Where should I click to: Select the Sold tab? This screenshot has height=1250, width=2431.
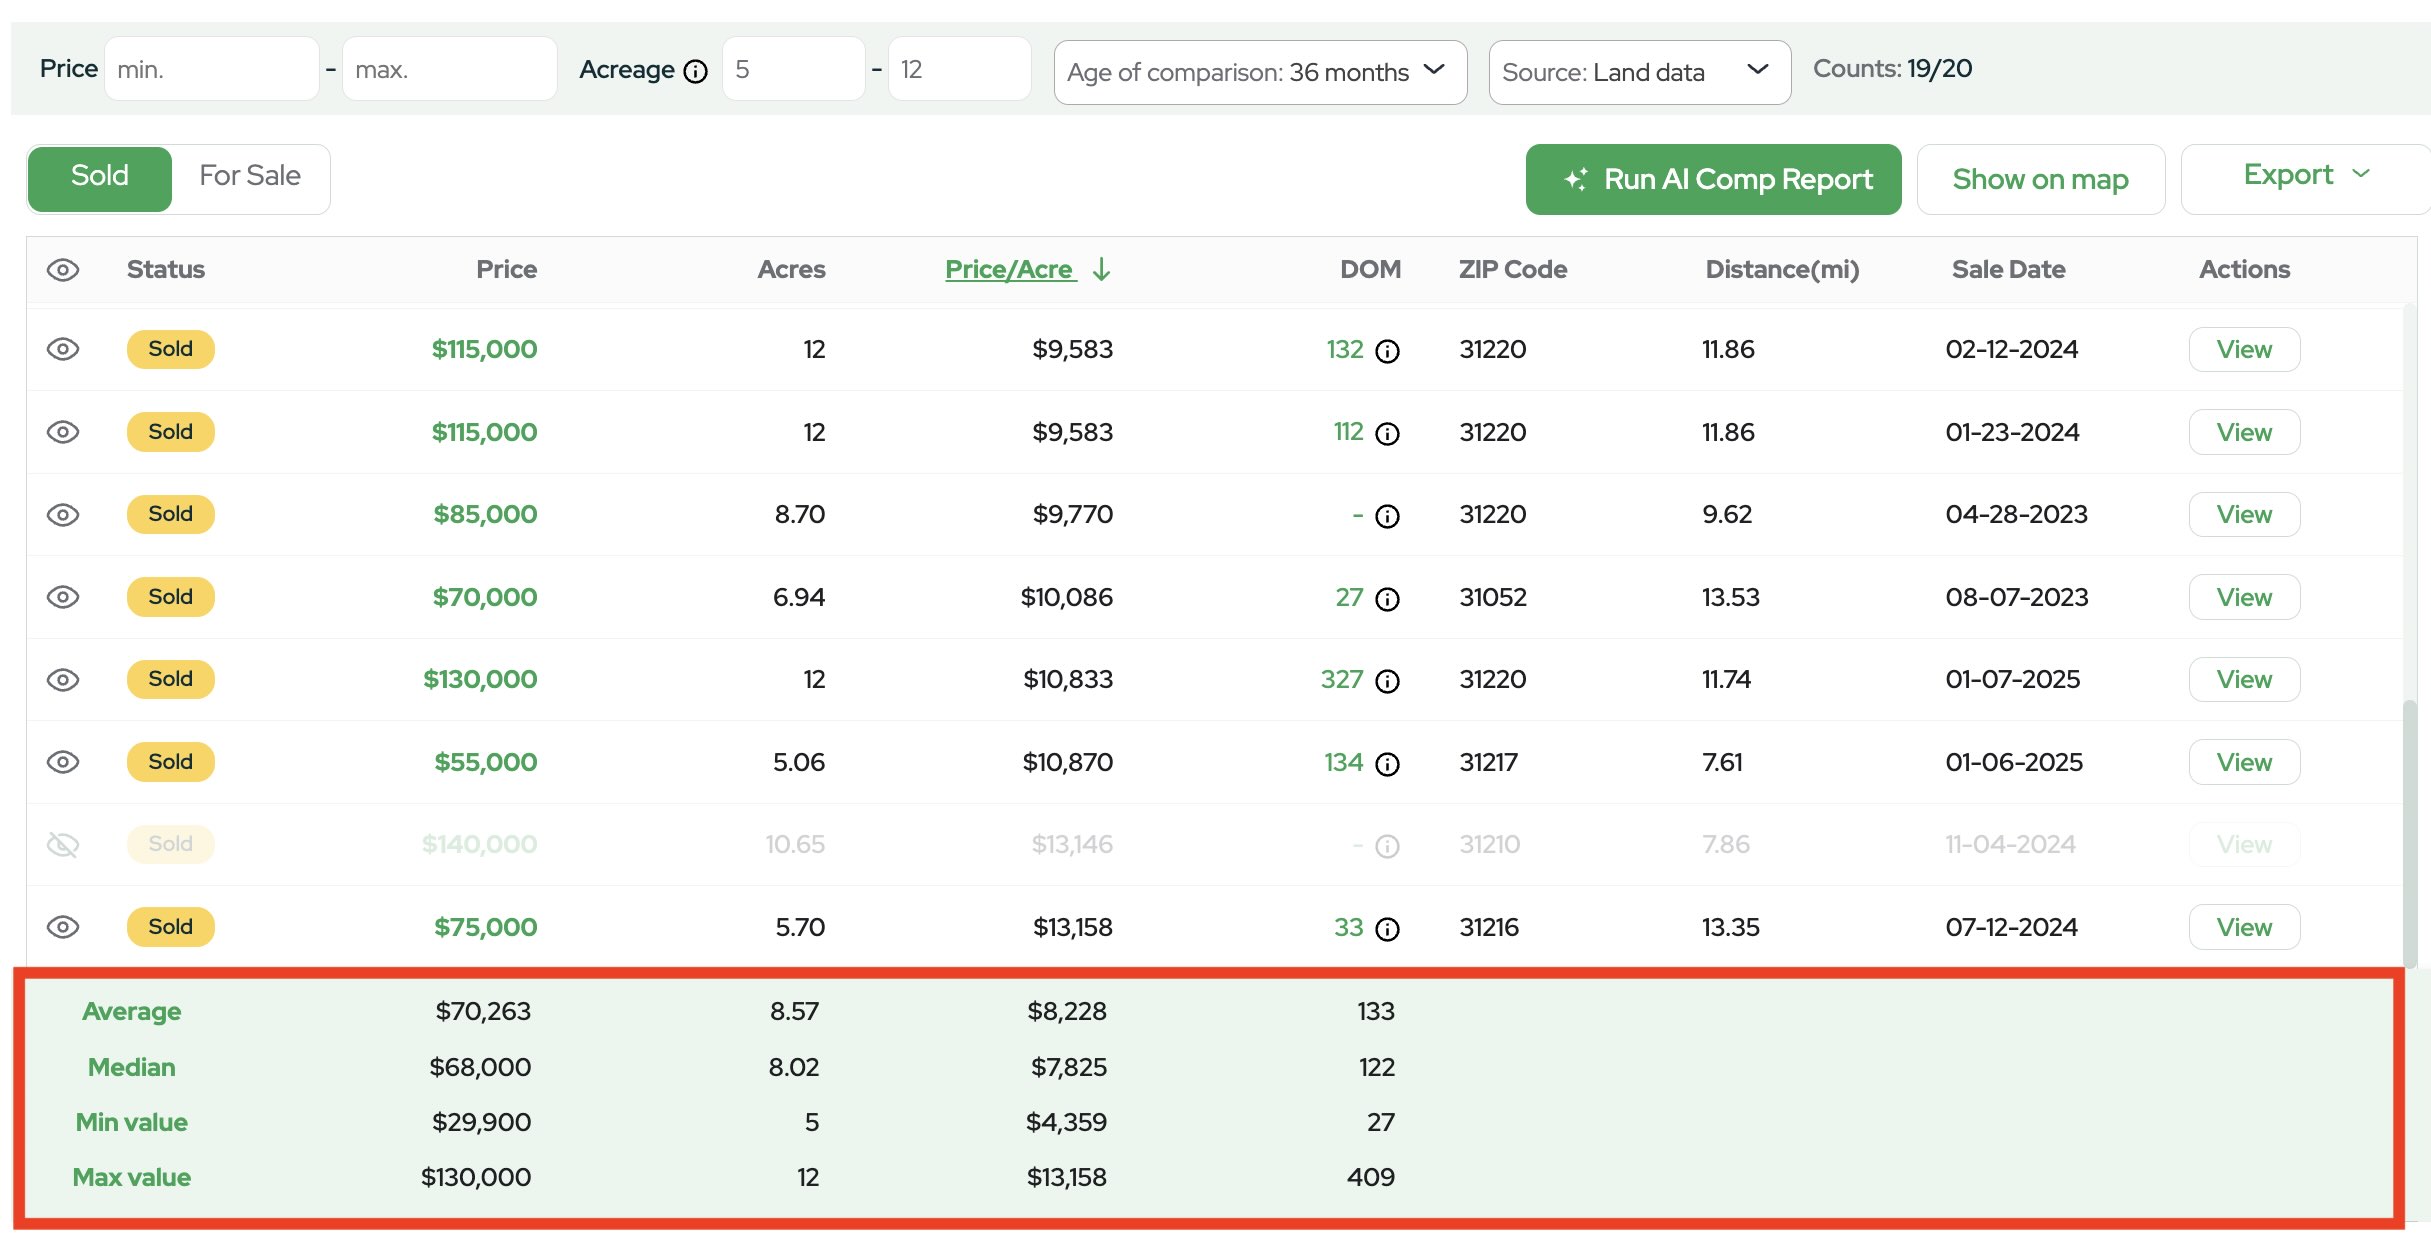[100, 177]
